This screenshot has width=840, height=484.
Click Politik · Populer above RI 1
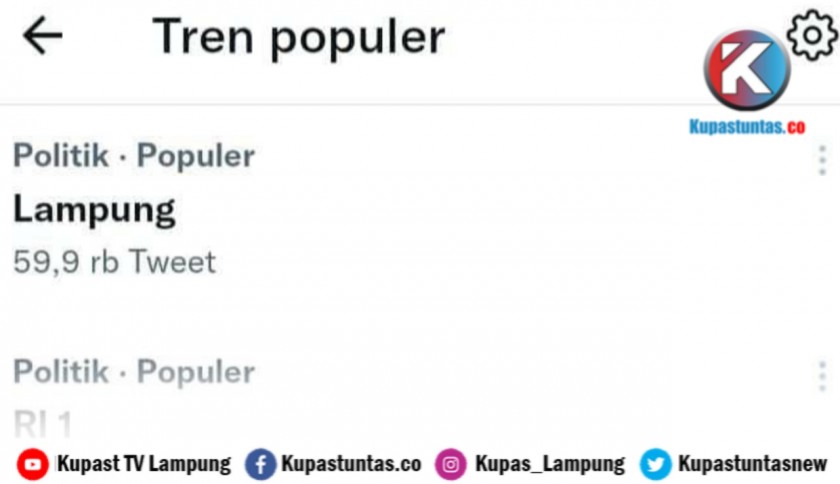point(133,372)
